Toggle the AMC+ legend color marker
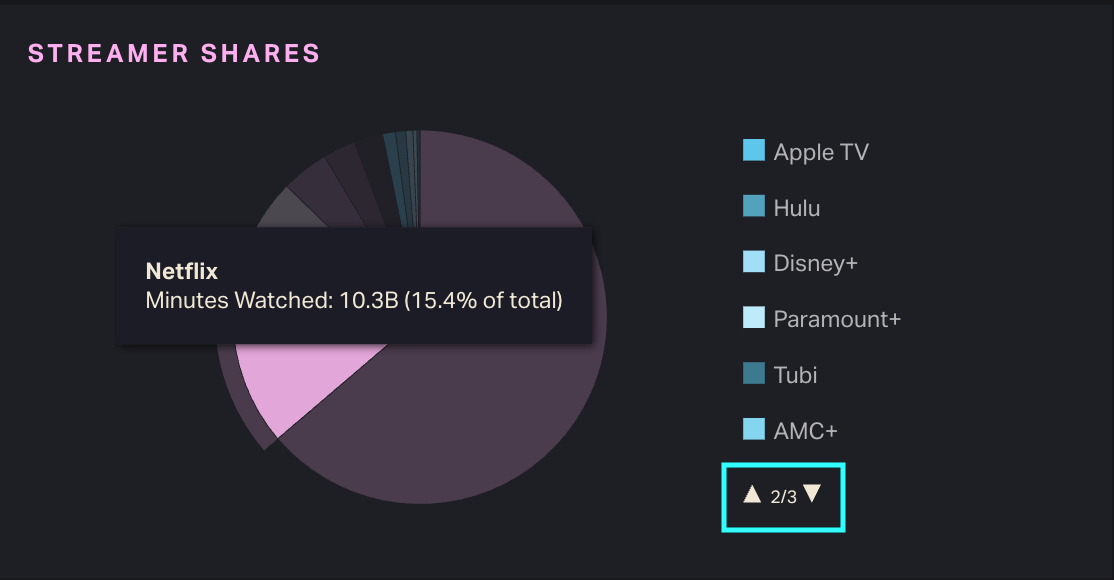This screenshot has width=1114, height=580. [753, 430]
